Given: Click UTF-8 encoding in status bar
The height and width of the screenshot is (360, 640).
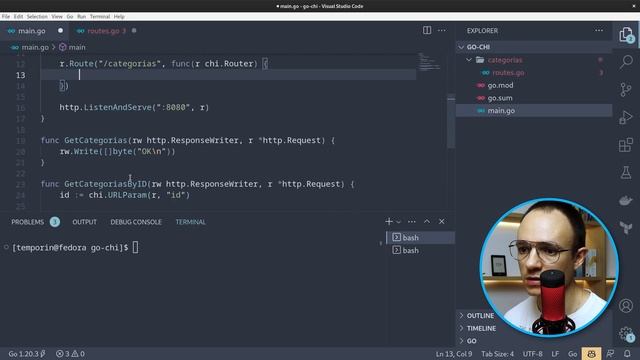Looking at the screenshot, I should (533, 354).
